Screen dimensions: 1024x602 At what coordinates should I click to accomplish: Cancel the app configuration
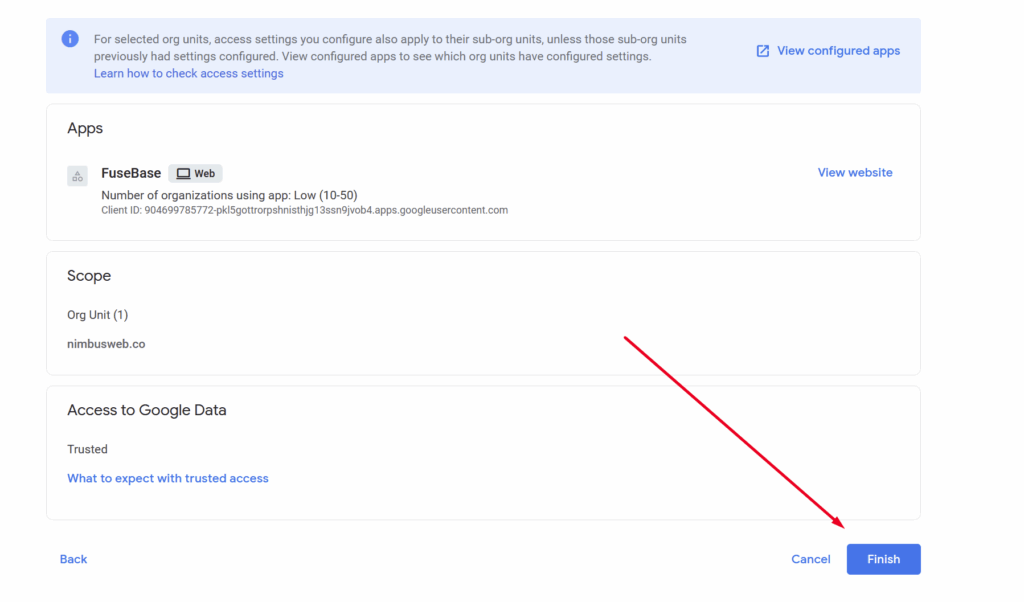pyautogui.click(x=810, y=560)
